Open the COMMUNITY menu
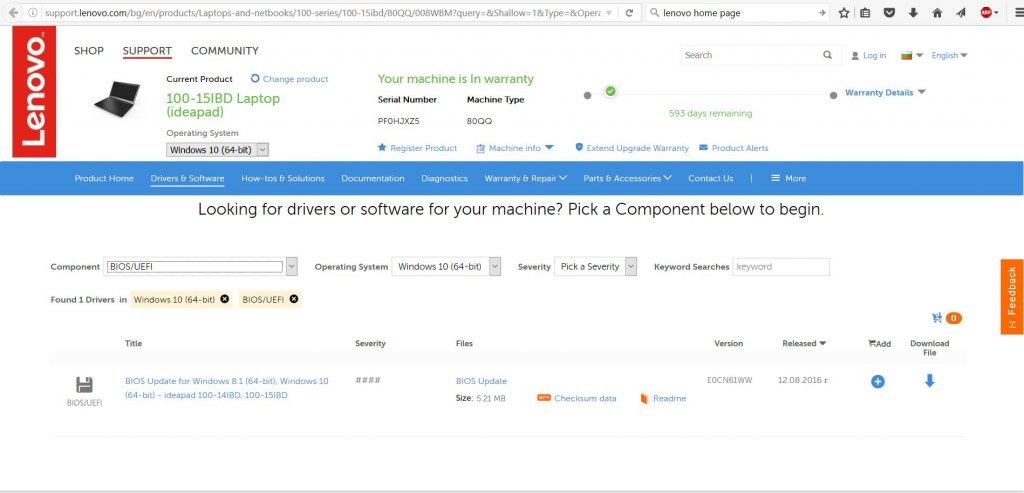This screenshot has height=493, width=1024. [x=225, y=51]
